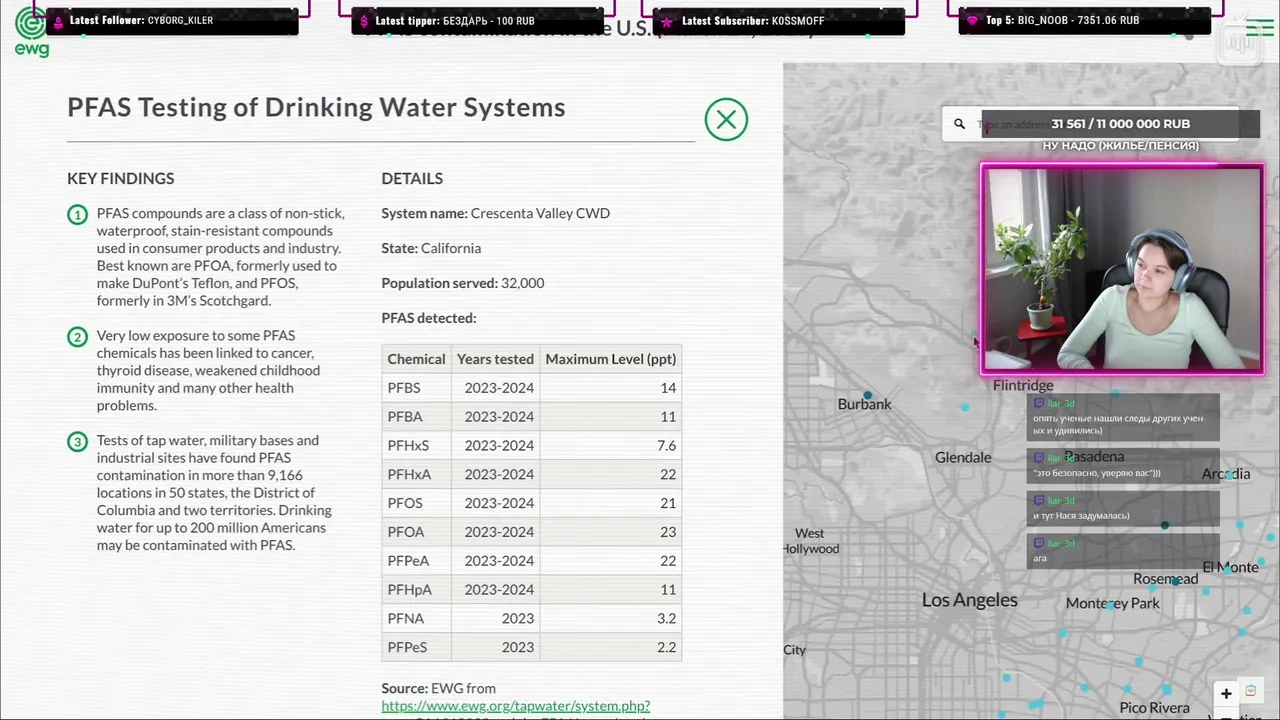The height and width of the screenshot is (720, 1280).
Task: Click the El Monte label on the map
Action: [x=1230, y=568]
